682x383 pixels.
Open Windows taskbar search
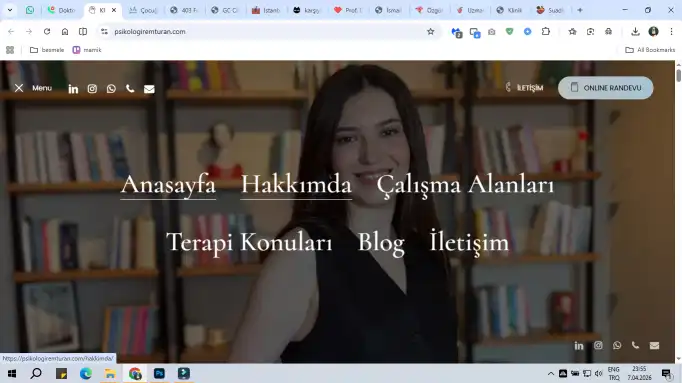click(x=37, y=373)
